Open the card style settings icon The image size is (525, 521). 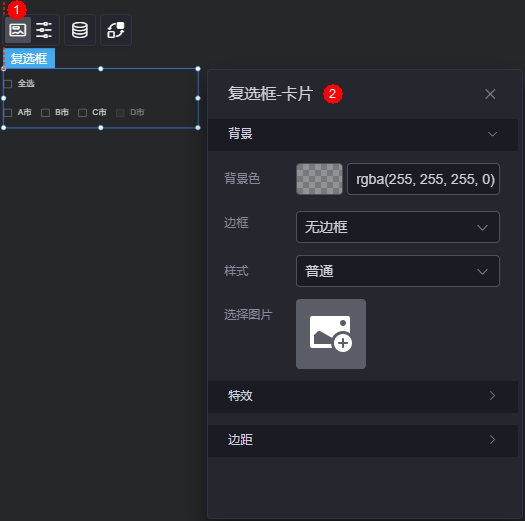point(18,30)
